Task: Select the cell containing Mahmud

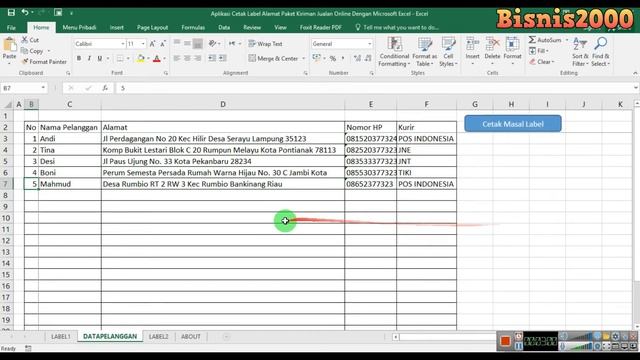Action: click(70, 184)
